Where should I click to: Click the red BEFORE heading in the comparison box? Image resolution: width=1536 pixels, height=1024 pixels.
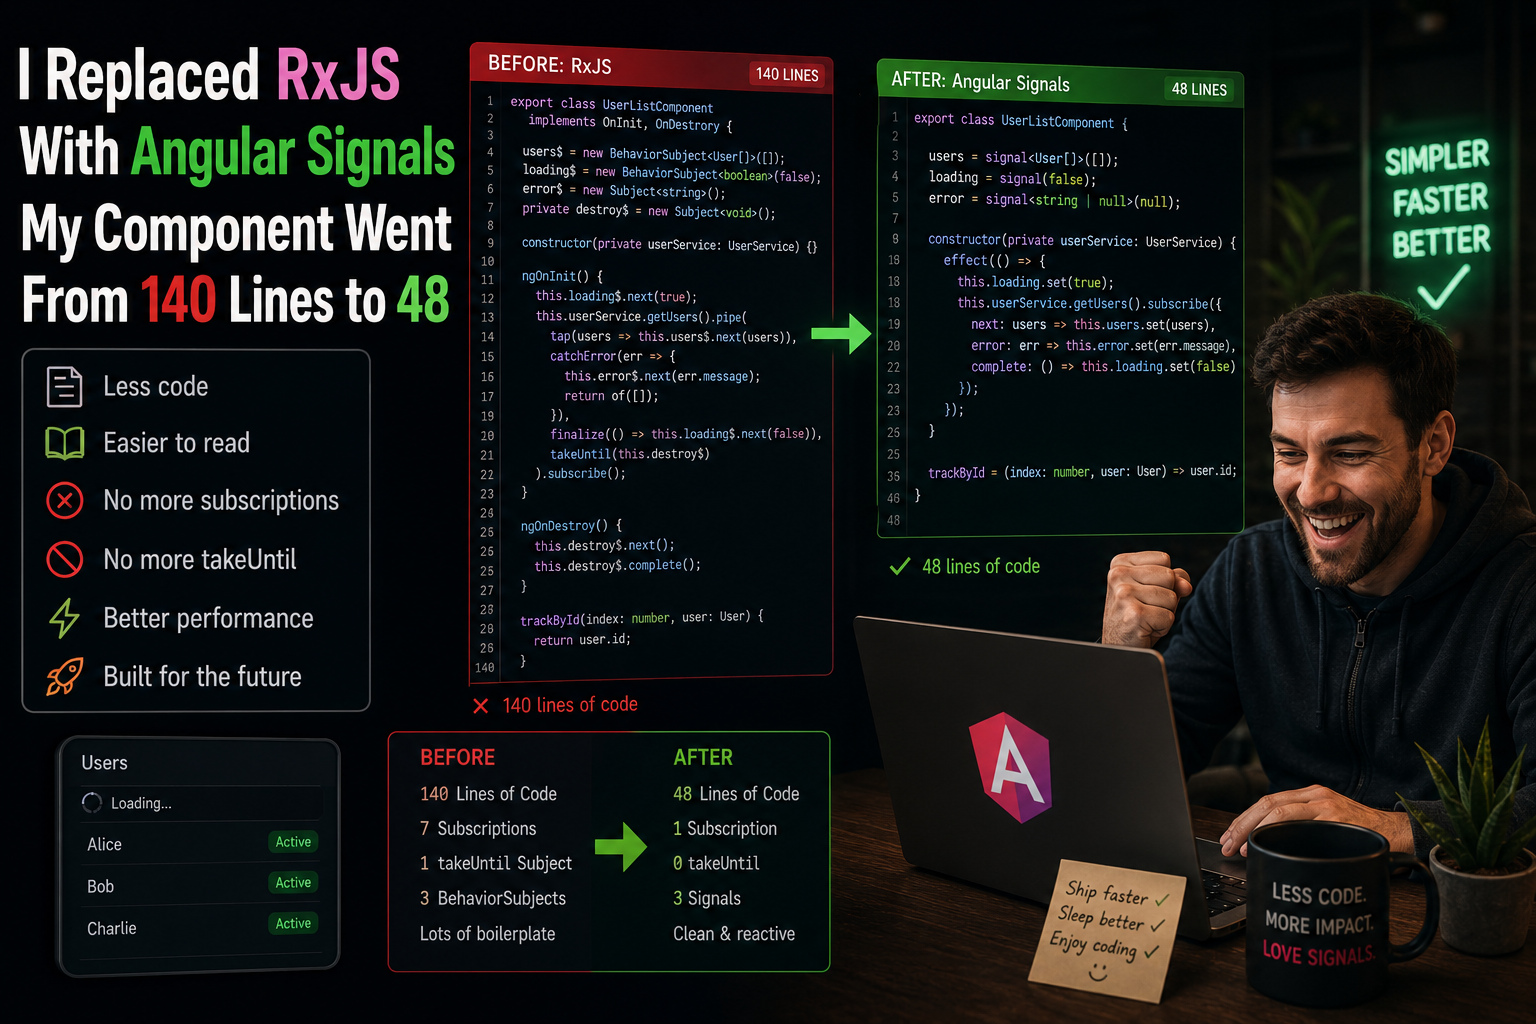(x=458, y=757)
